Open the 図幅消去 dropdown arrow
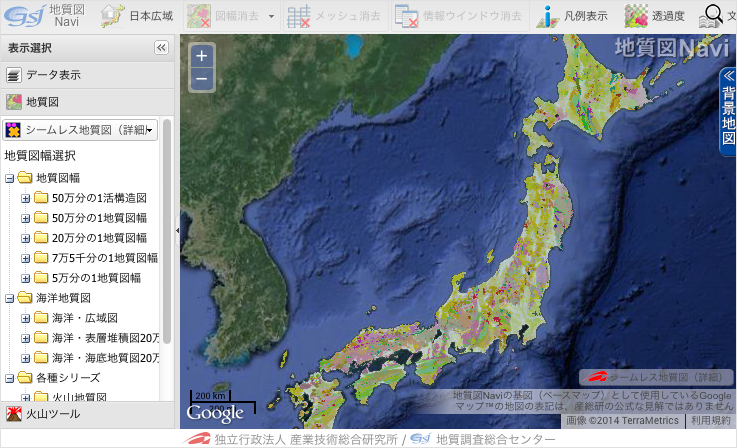 pos(271,16)
